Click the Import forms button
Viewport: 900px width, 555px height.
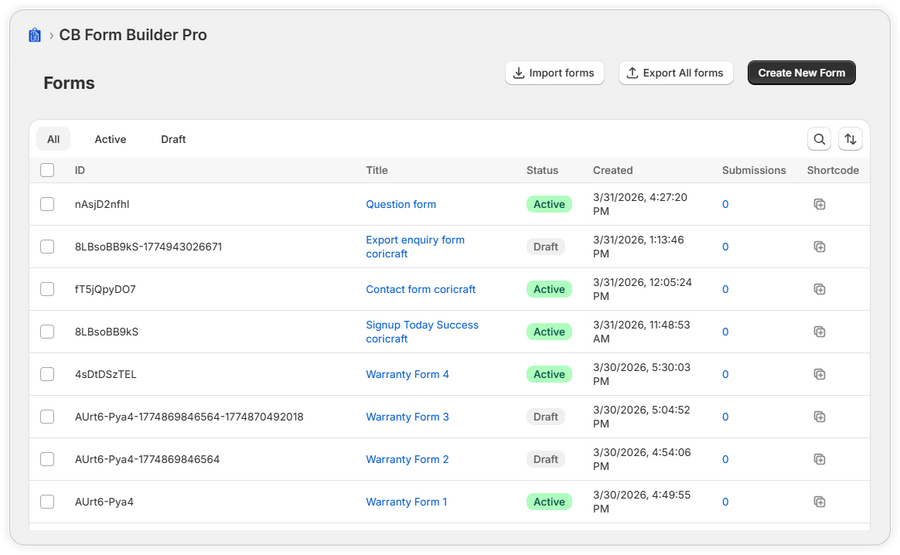tap(554, 73)
